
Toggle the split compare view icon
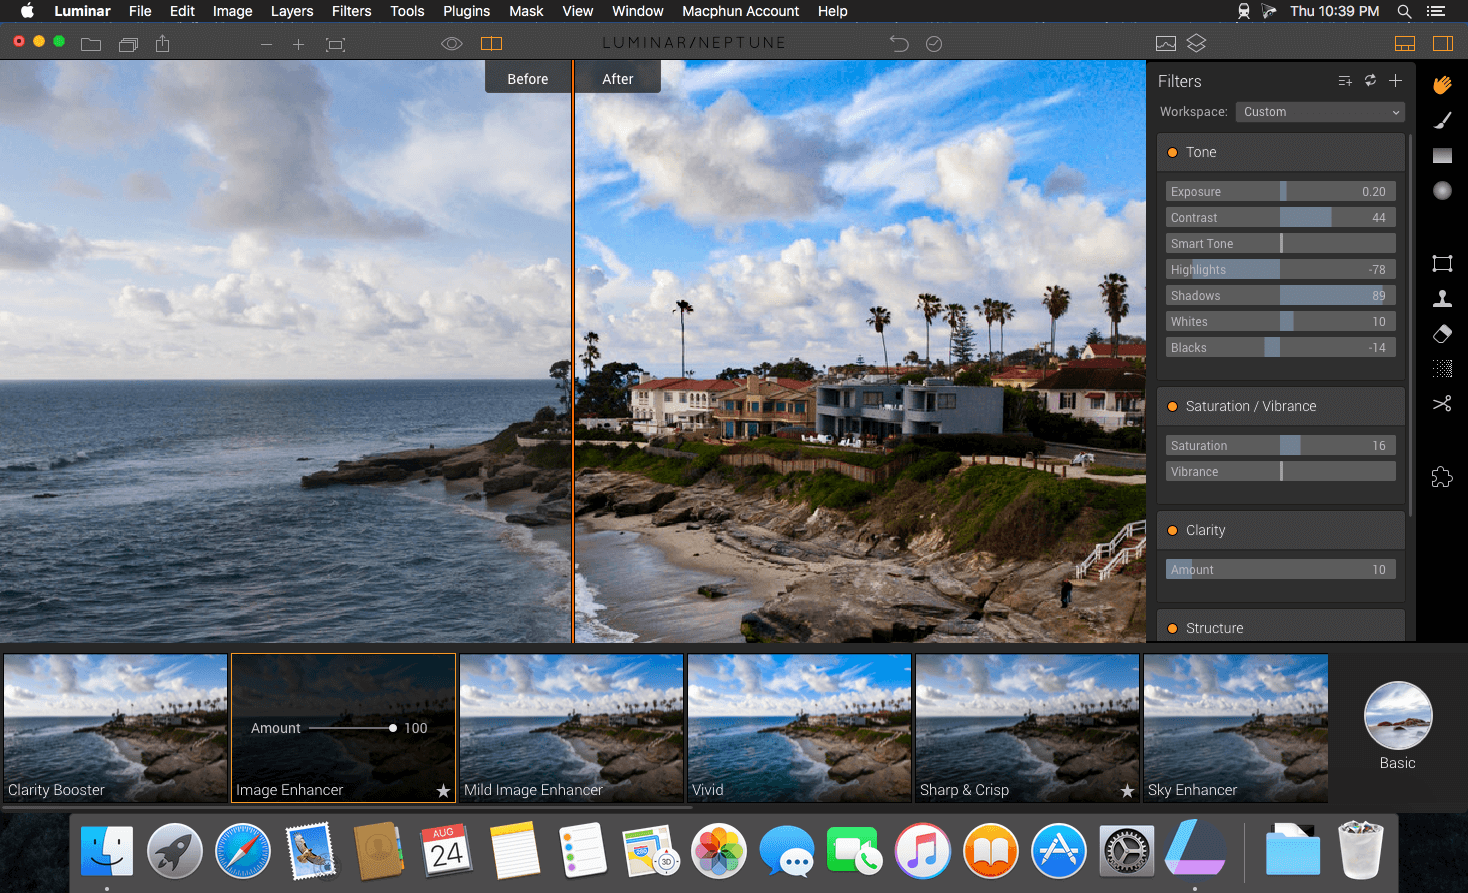click(x=491, y=44)
